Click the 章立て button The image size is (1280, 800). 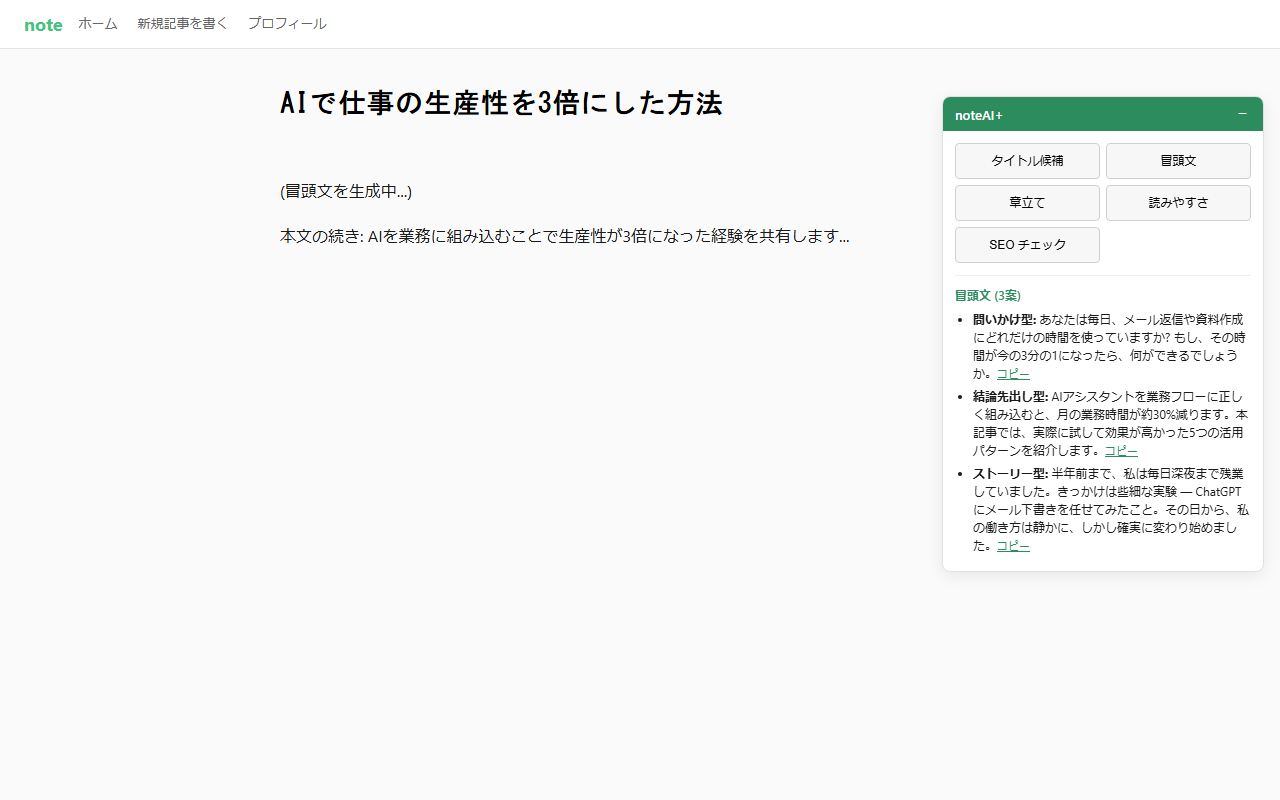click(1027, 203)
